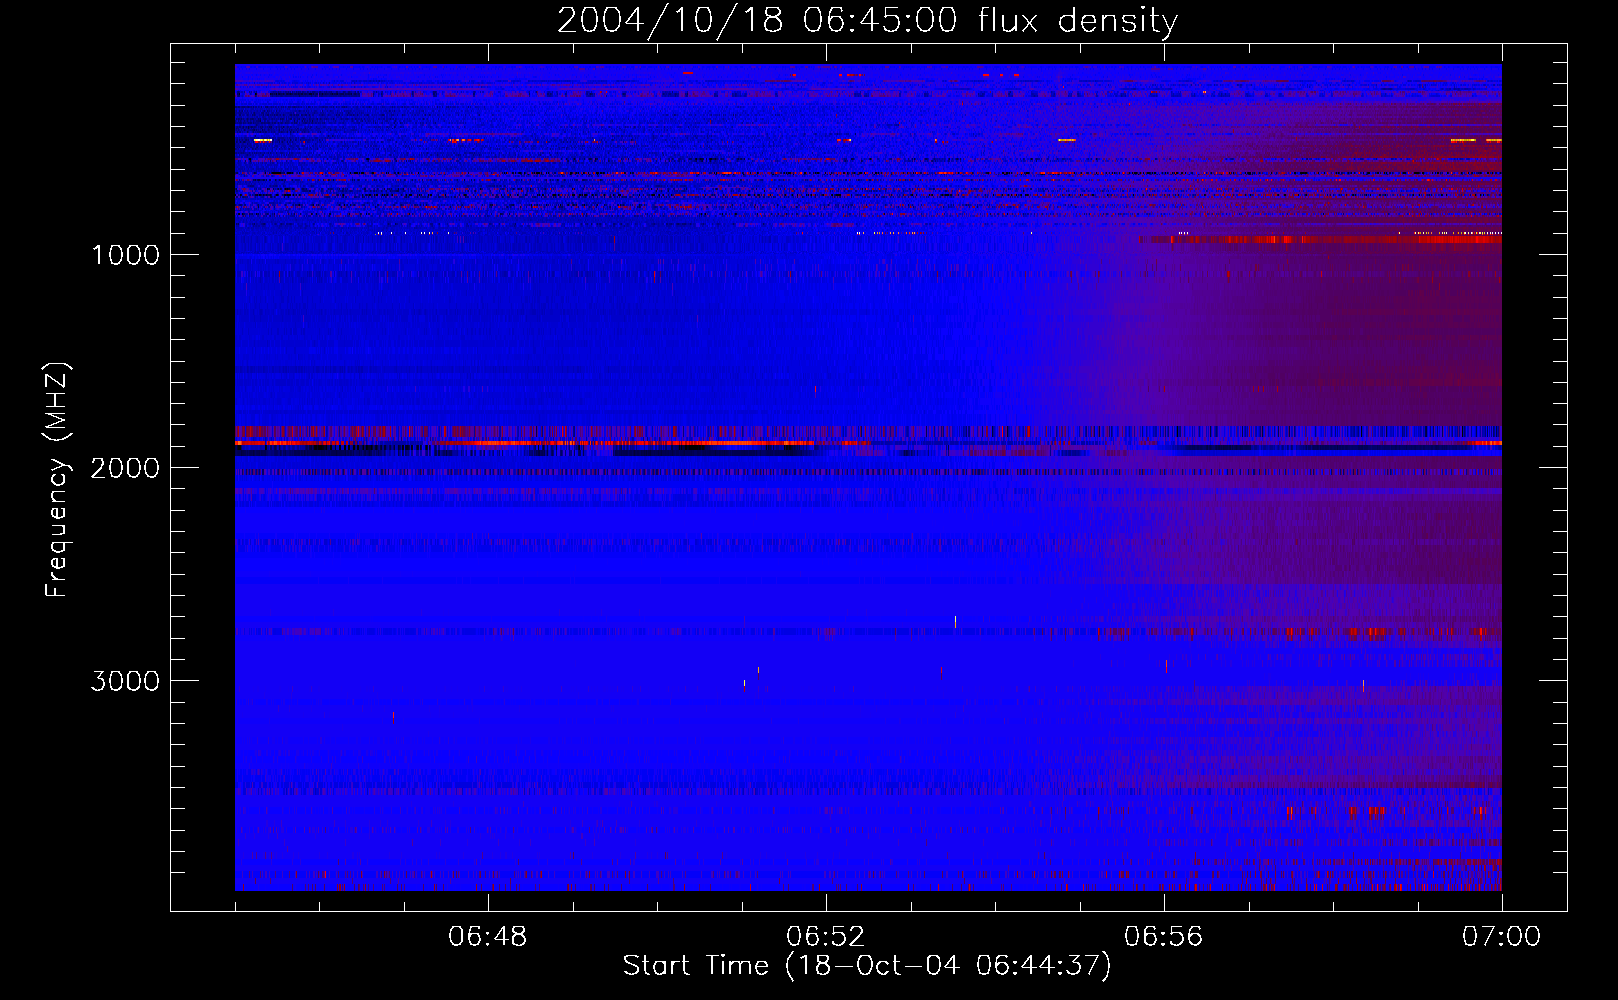
Task: Click the 3000 frequency tick label
Action: click(x=125, y=681)
